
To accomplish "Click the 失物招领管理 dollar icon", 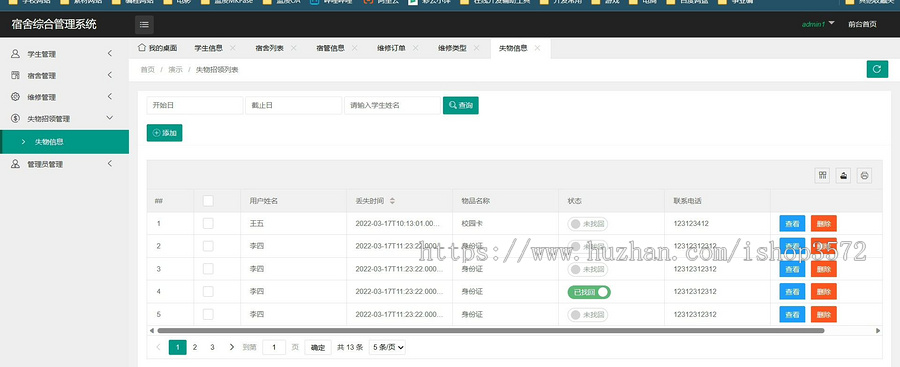I will coord(15,118).
